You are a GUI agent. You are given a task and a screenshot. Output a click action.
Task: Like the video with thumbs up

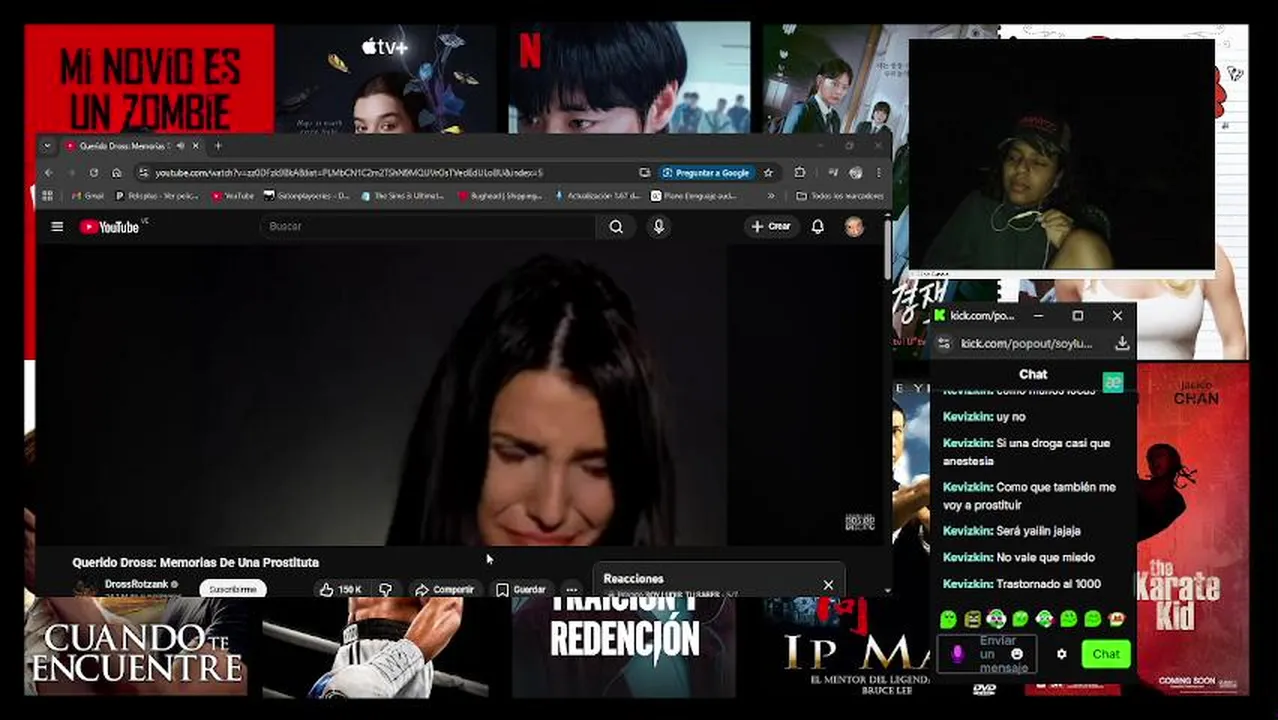click(x=340, y=590)
